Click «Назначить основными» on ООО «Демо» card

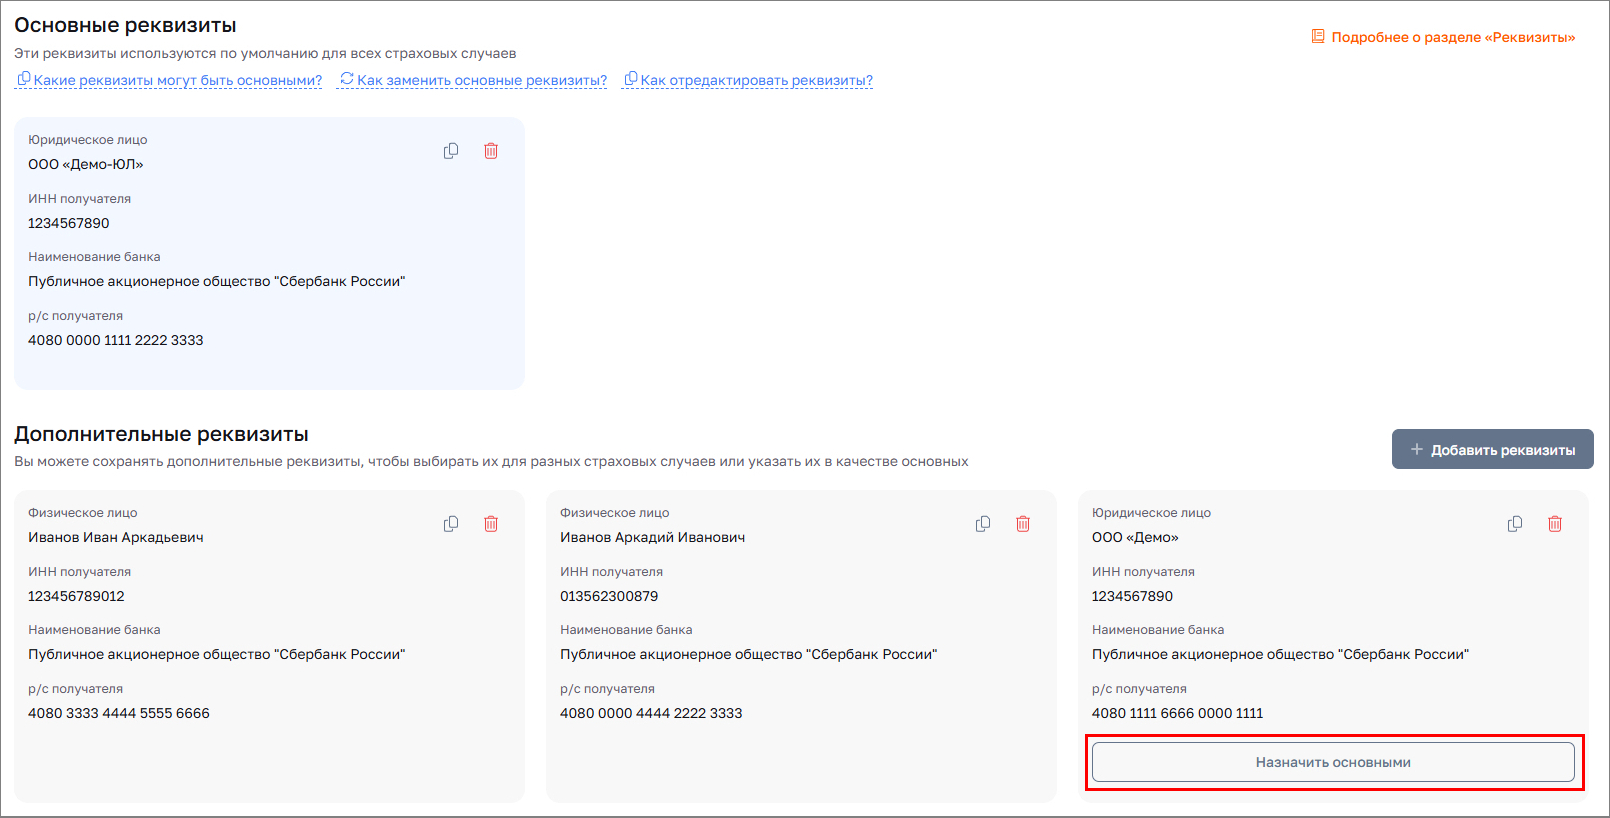tap(1333, 762)
